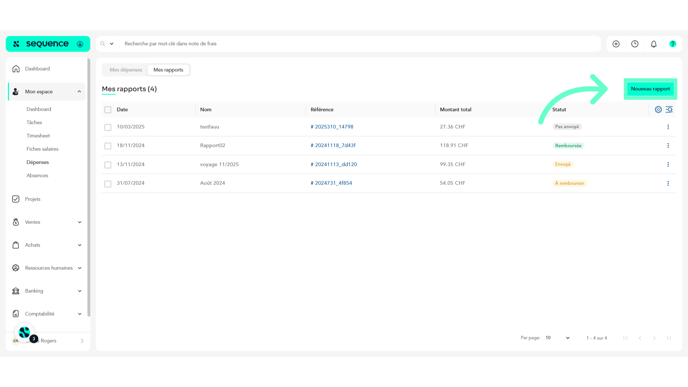Click the Projets checkmark icon
The height and width of the screenshot is (387, 688).
(16, 199)
